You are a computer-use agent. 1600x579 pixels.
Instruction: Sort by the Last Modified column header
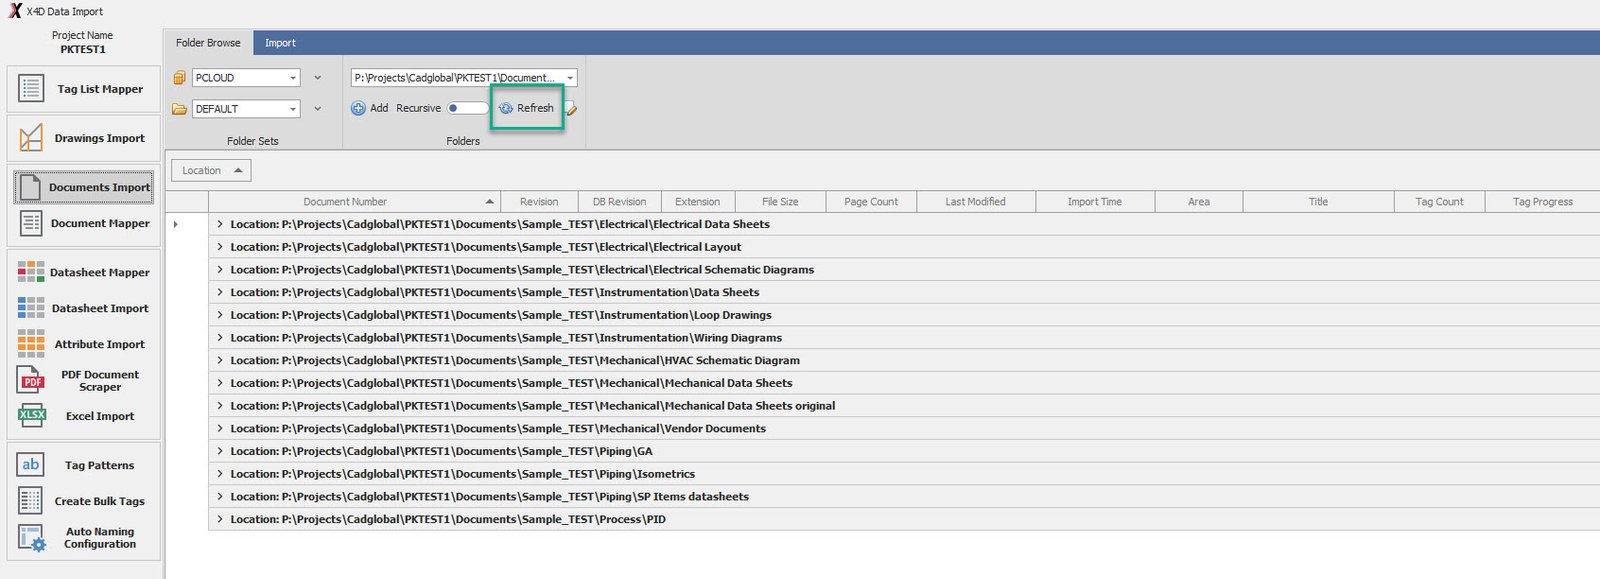pyautogui.click(x=975, y=202)
